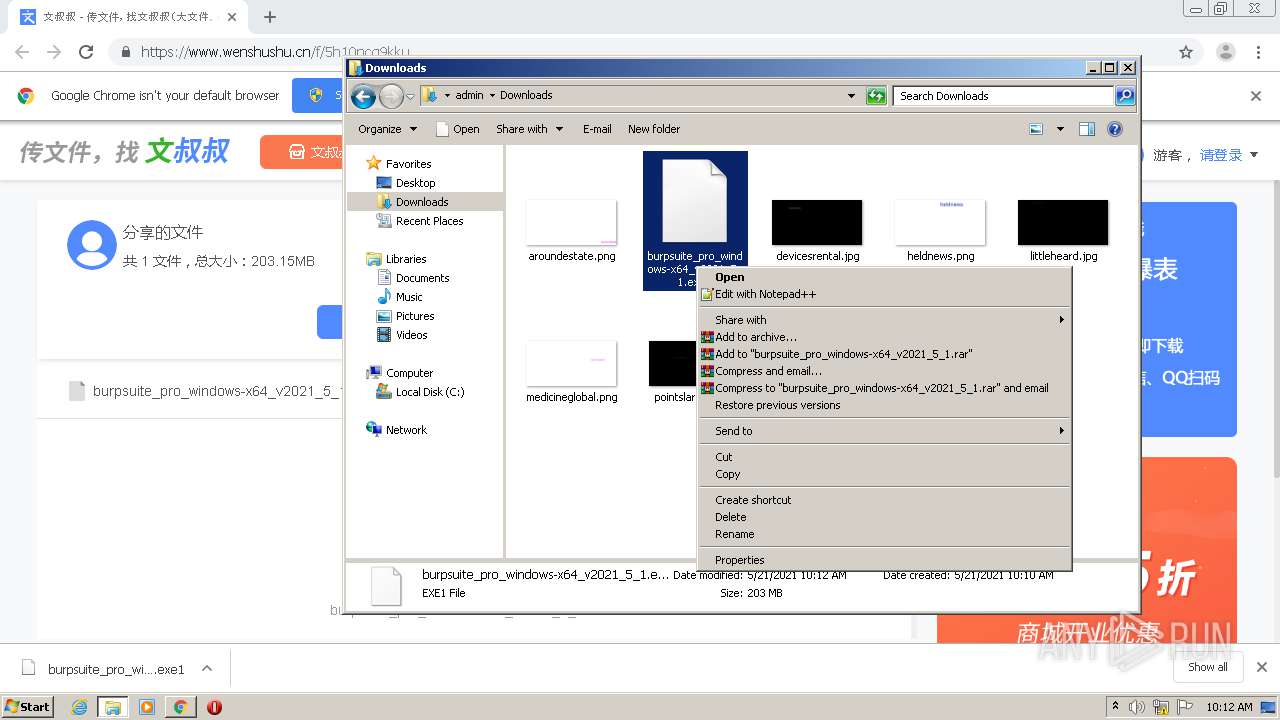Choose Rename from context menu
This screenshot has width=1280, height=720.
point(884,534)
